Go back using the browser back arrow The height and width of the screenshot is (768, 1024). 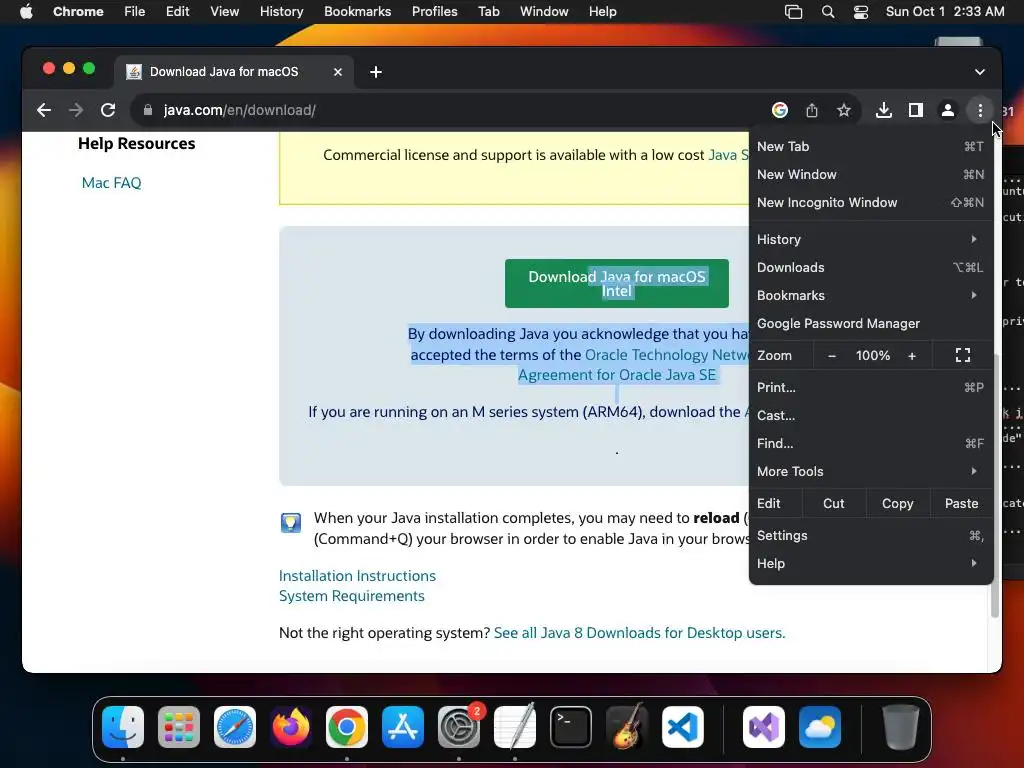[44, 110]
